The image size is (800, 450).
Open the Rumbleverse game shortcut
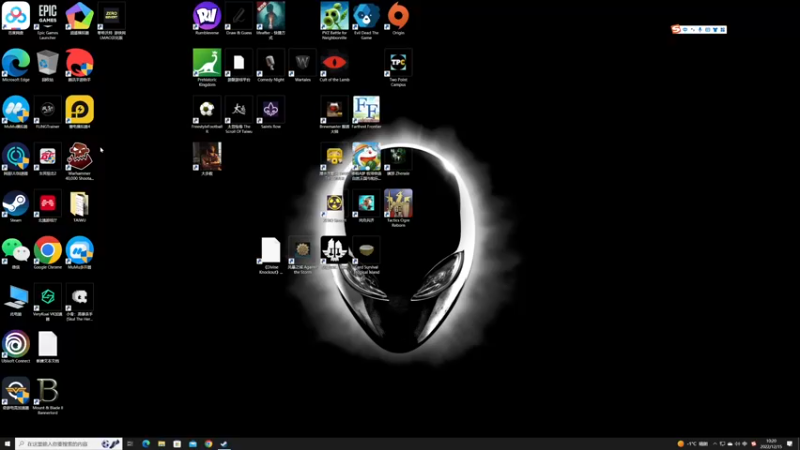[x=207, y=18]
